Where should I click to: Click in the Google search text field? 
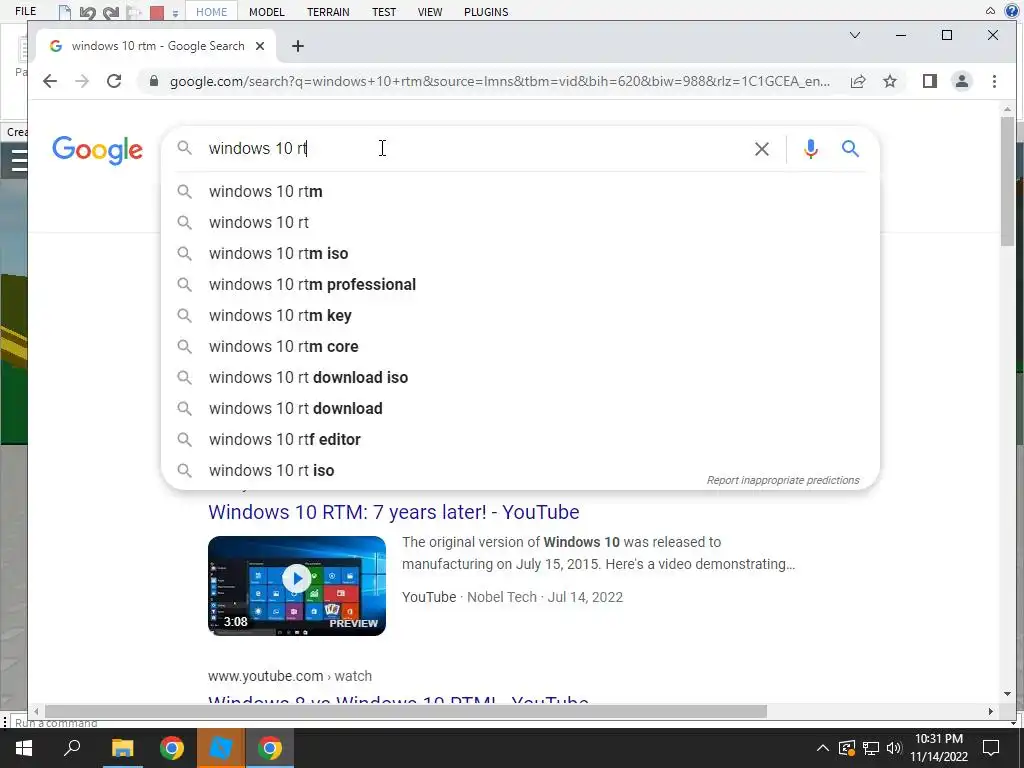pyautogui.click(x=477, y=149)
